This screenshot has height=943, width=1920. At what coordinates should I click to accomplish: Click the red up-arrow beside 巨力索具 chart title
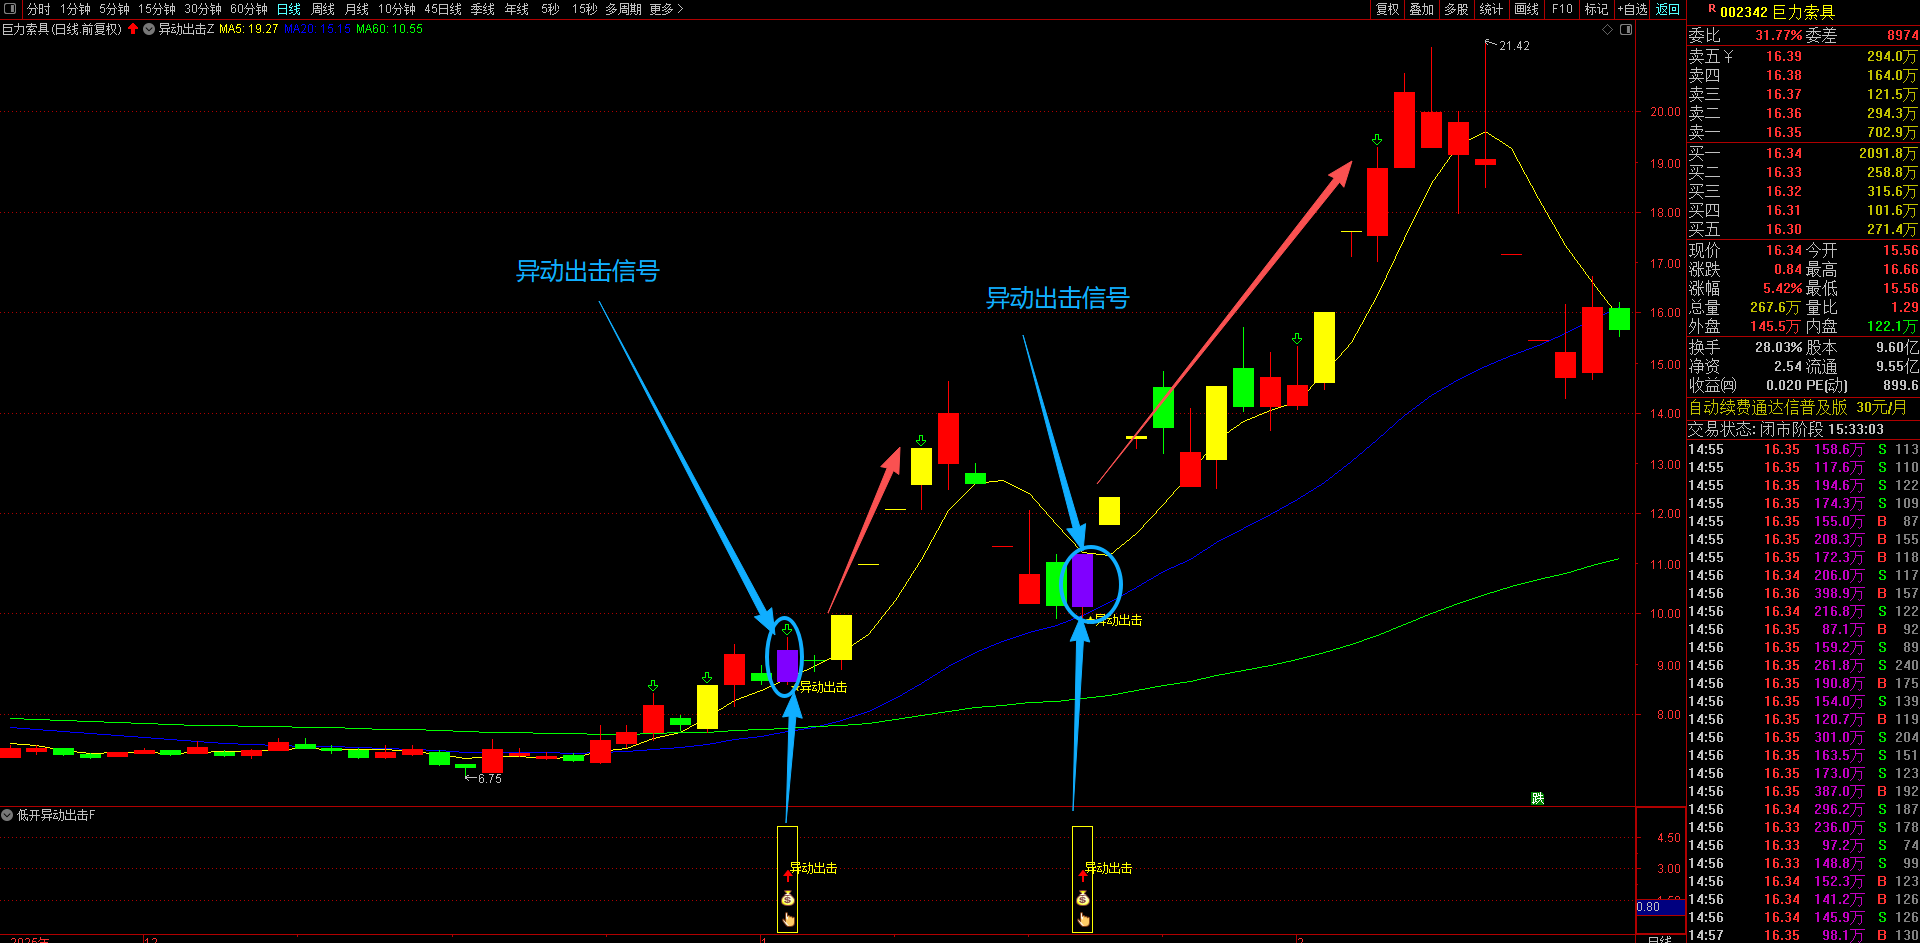click(133, 29)
